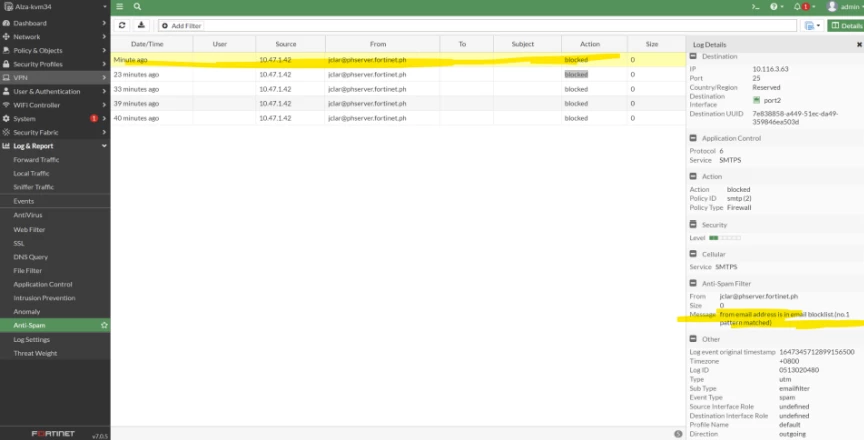864x440 pixels.
Task: Toggle the Details panel button
Action: coord(846,25)
